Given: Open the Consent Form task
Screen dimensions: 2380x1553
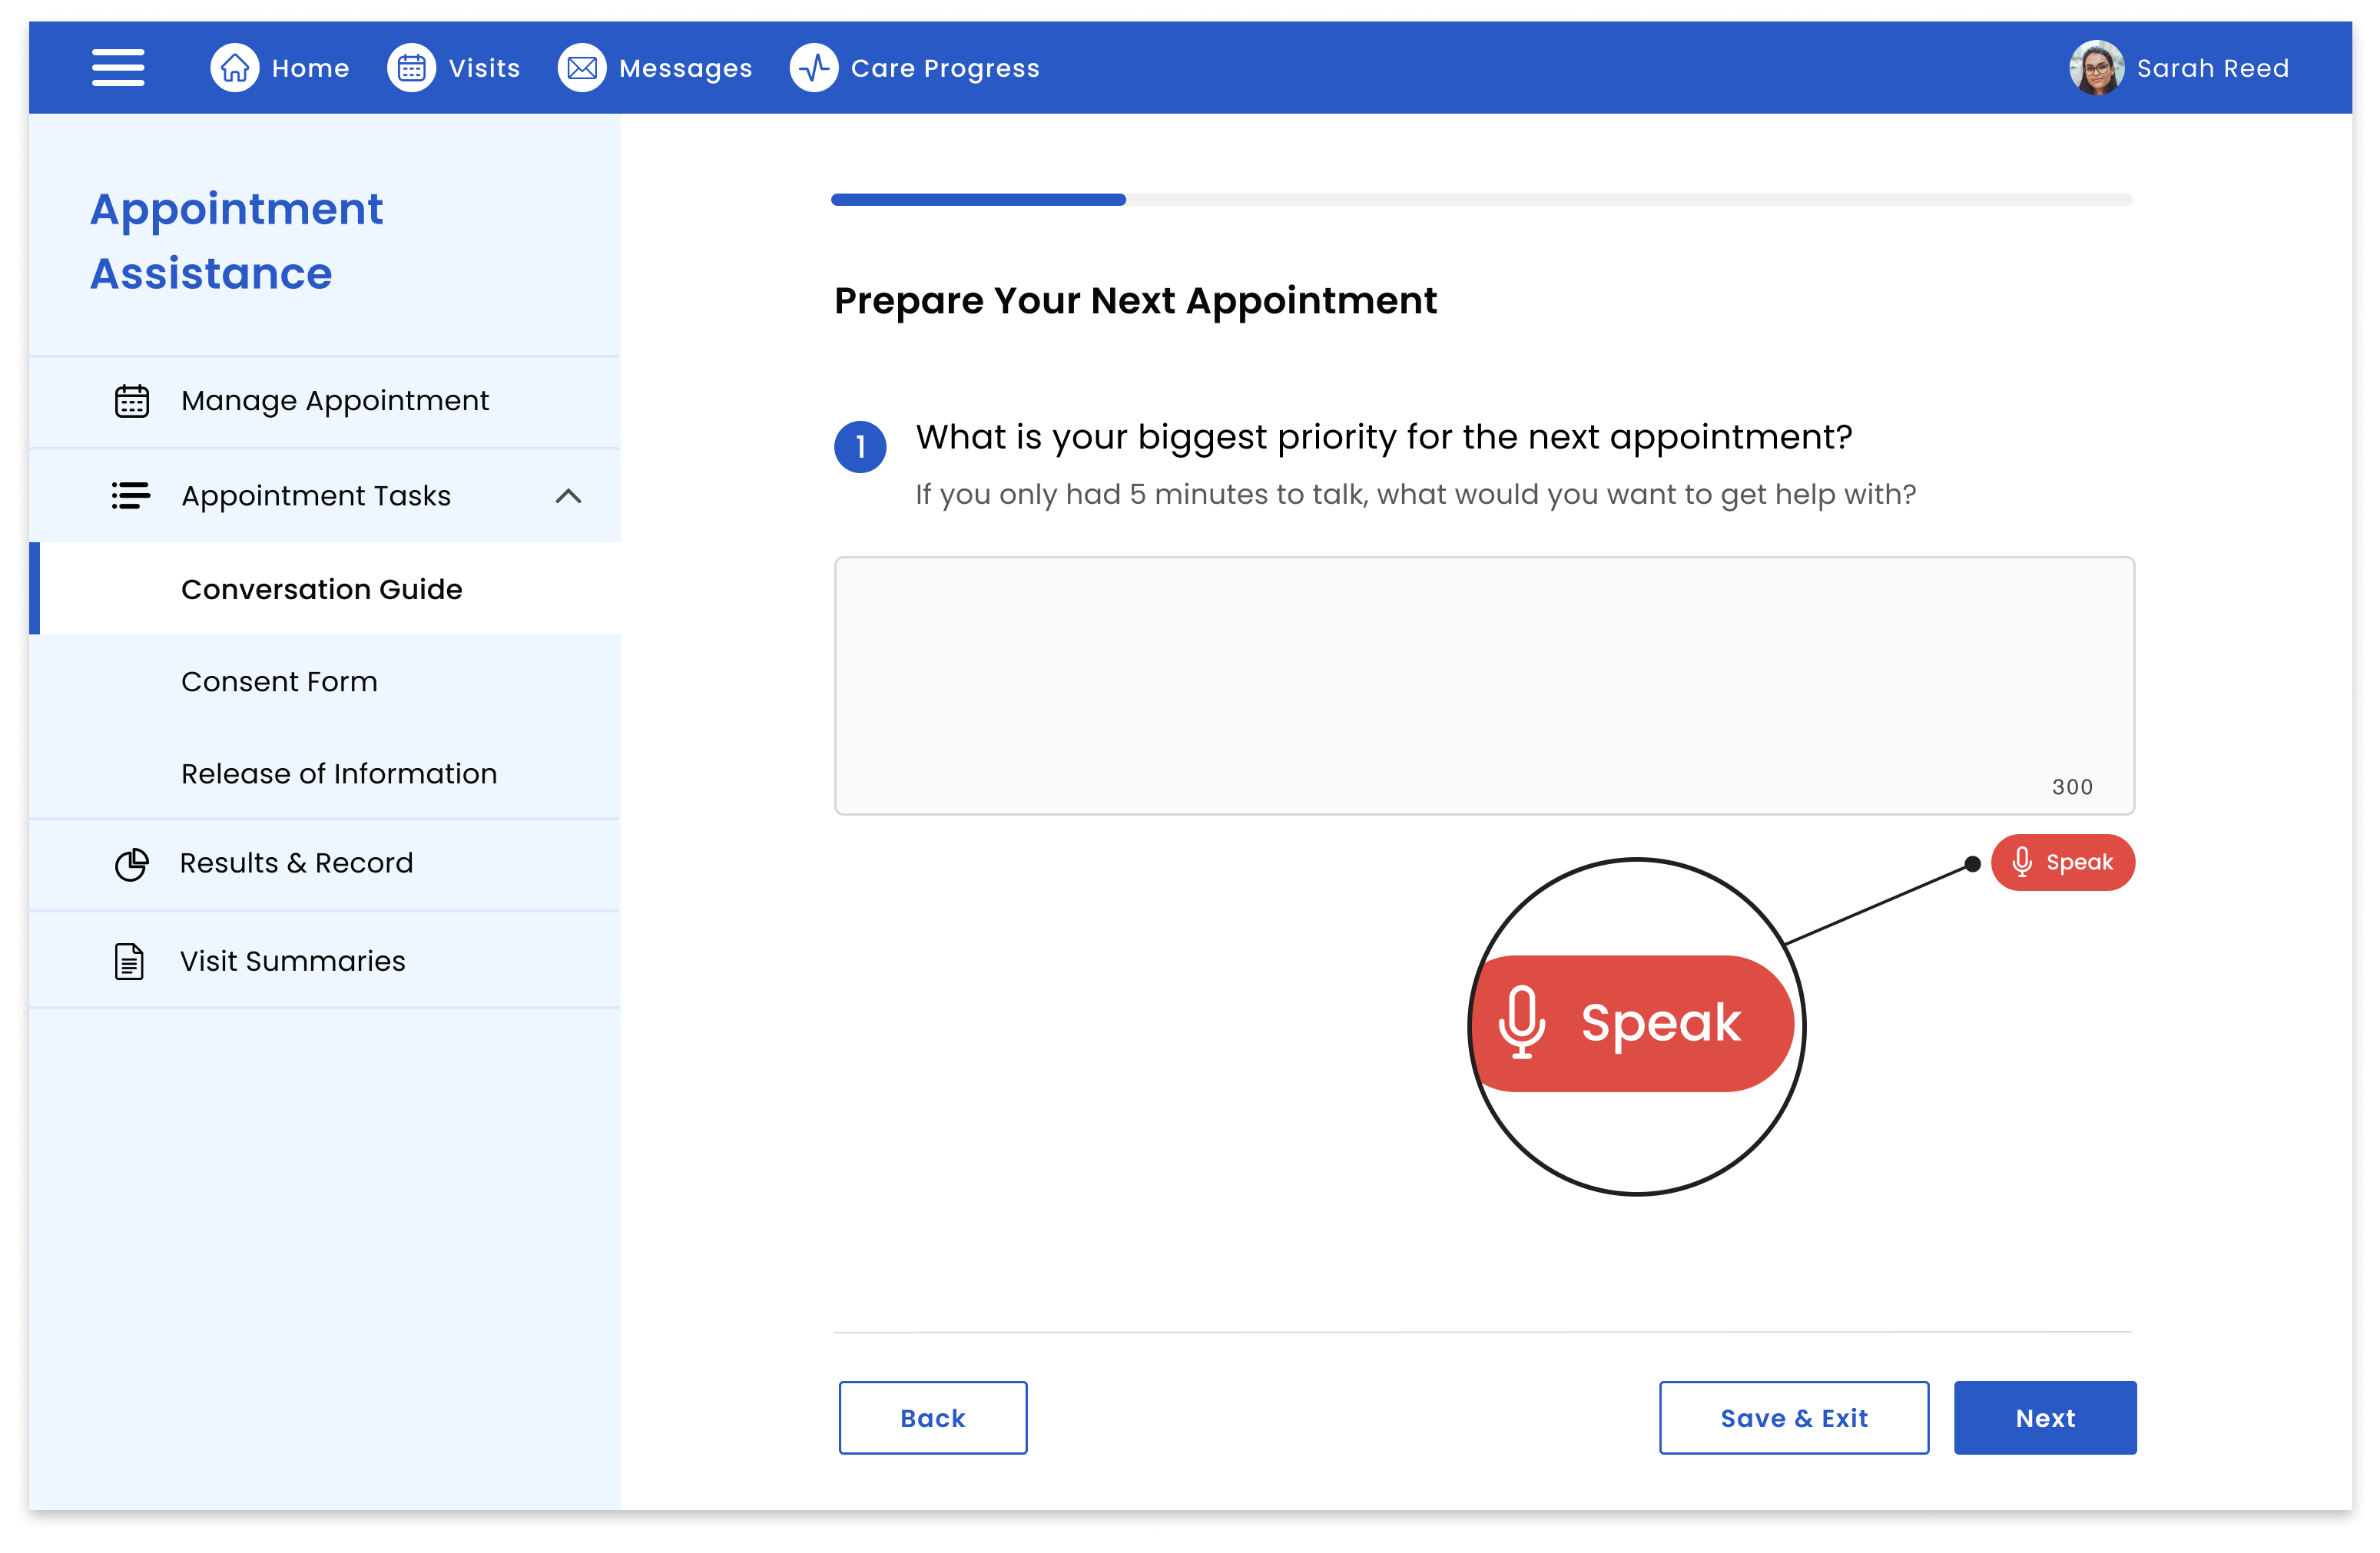Looking at the screenshot, I should (x=279, y=682).
